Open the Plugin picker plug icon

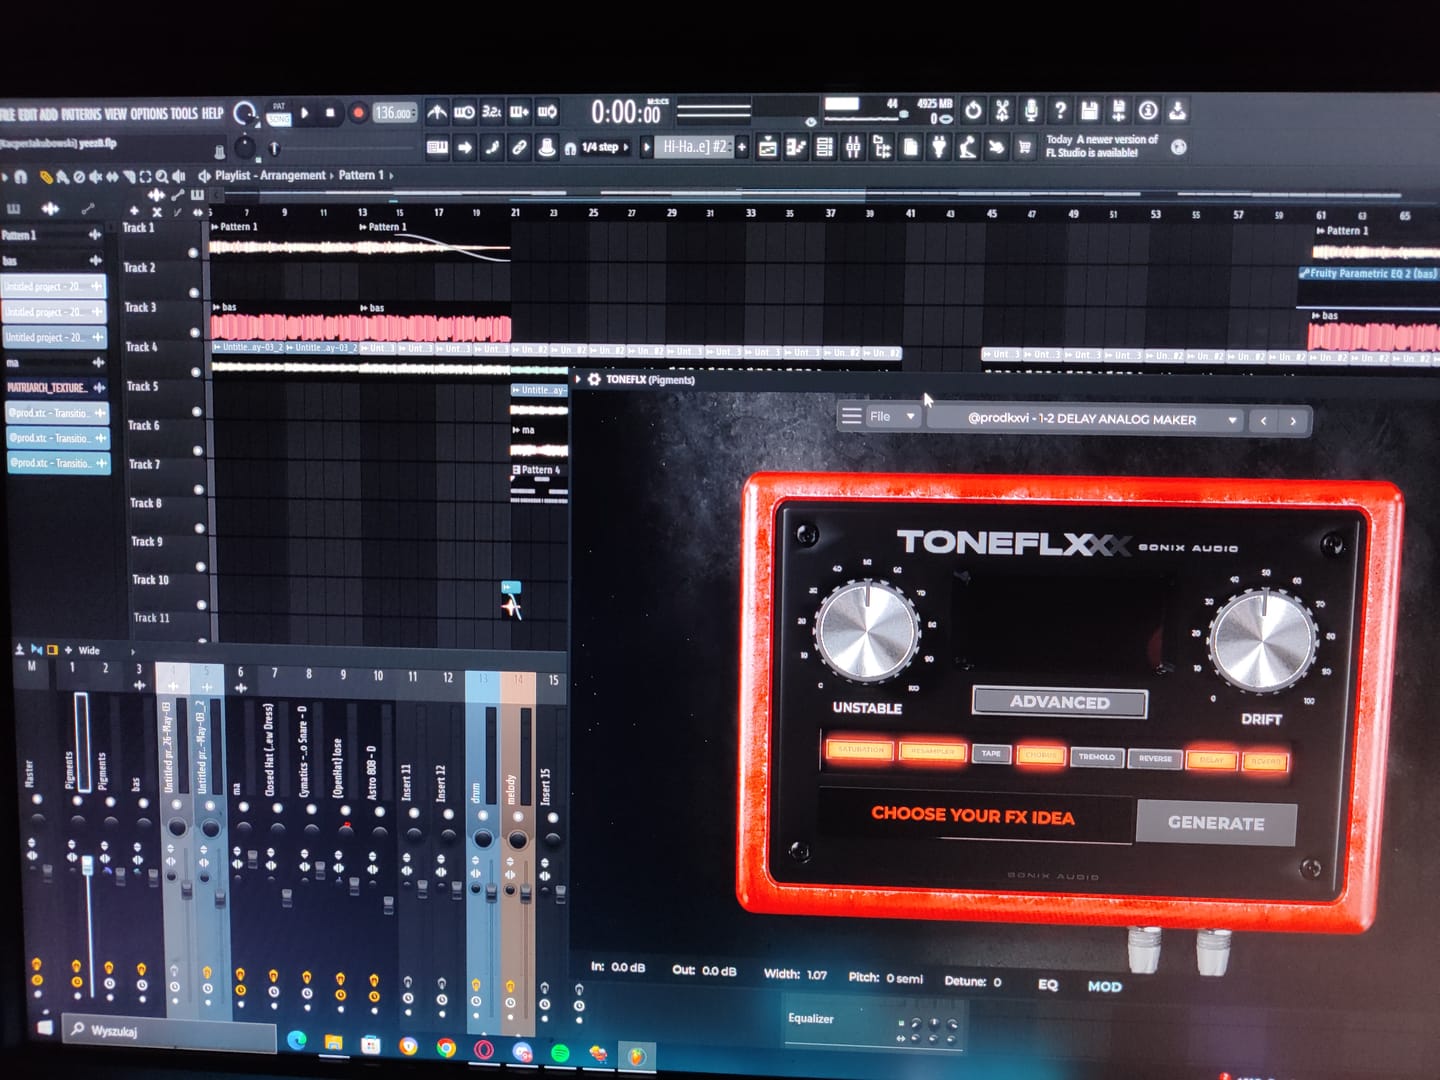point(939,147)
